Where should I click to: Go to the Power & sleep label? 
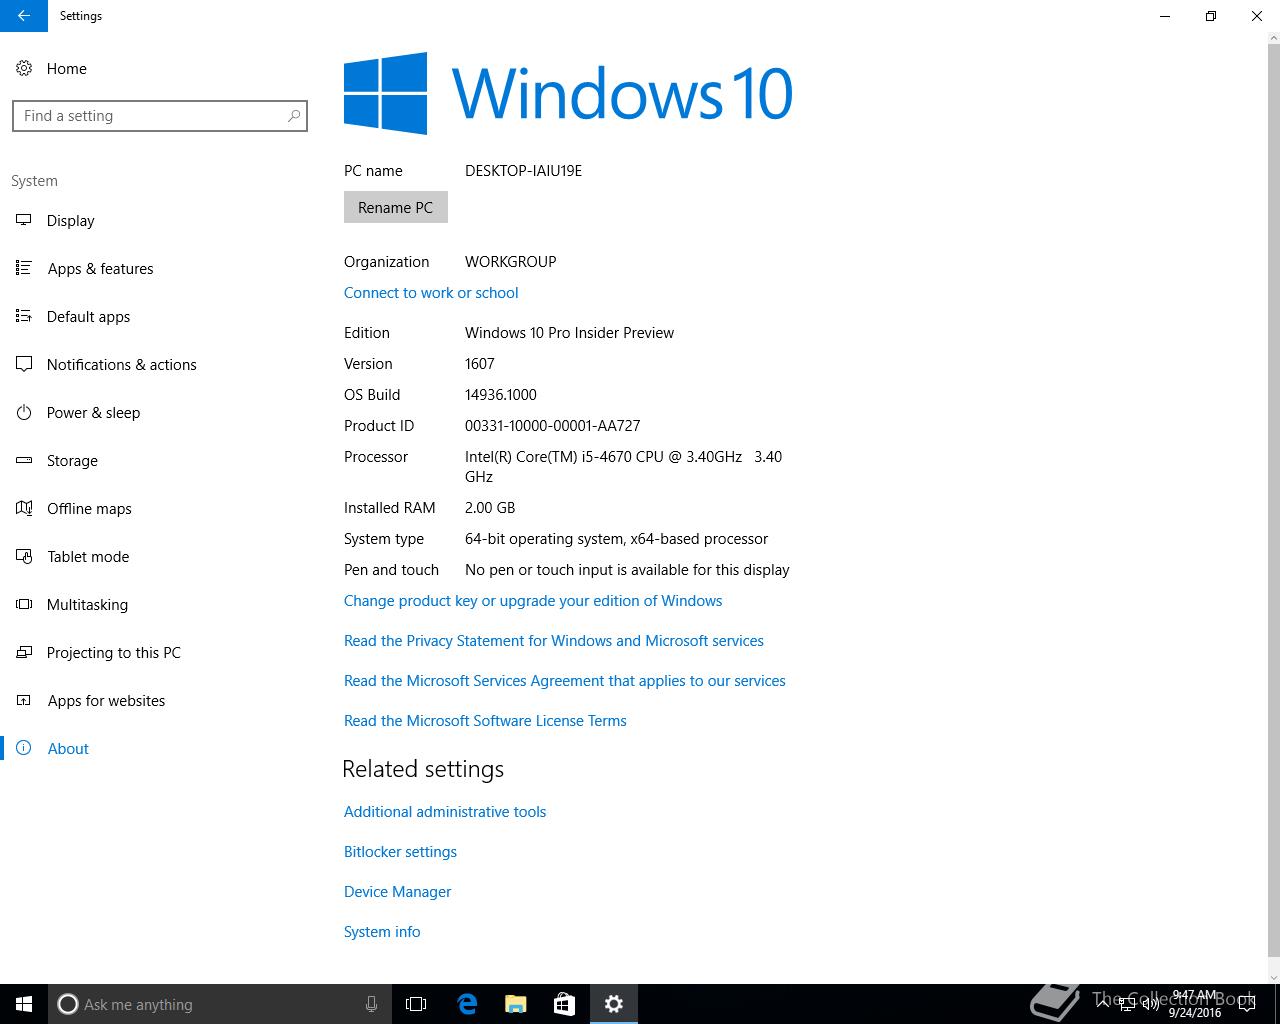point(94,413)
